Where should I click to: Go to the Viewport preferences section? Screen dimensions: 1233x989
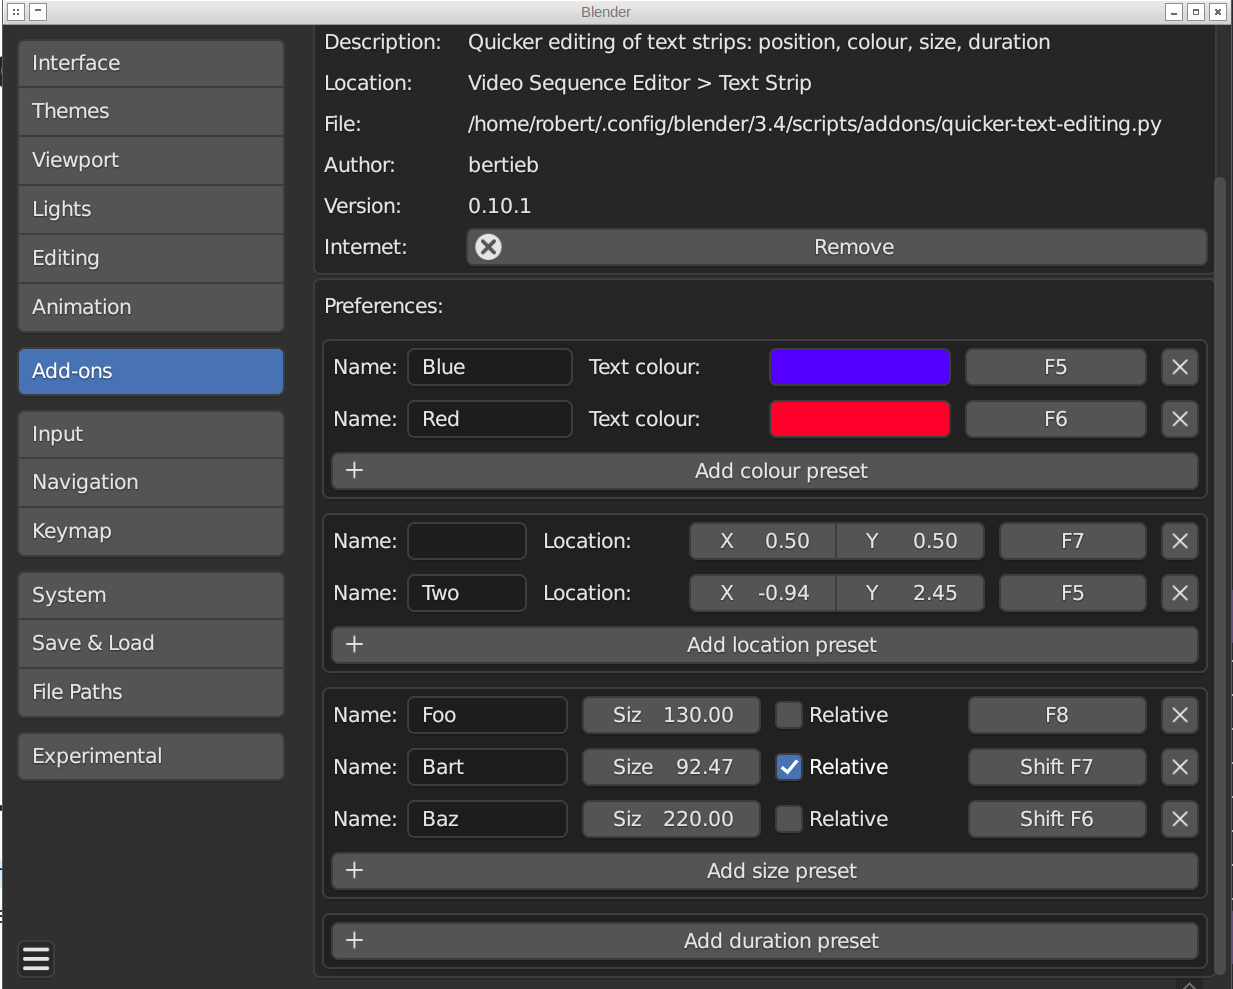tap(151, 160)
